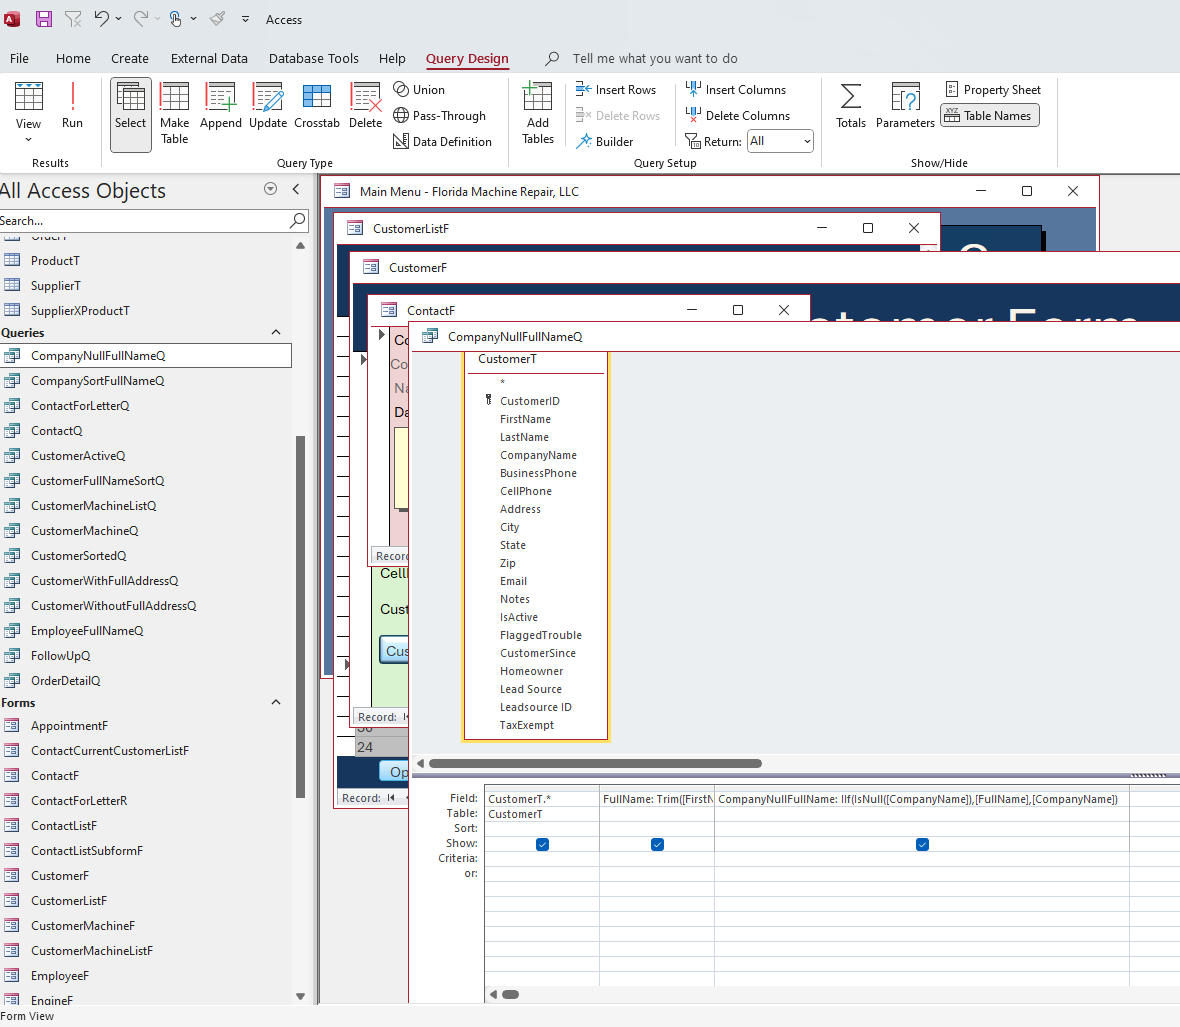Toggle the Totals row icon
Viewport: 1180px width, 1027px height.
coord(851,106)
